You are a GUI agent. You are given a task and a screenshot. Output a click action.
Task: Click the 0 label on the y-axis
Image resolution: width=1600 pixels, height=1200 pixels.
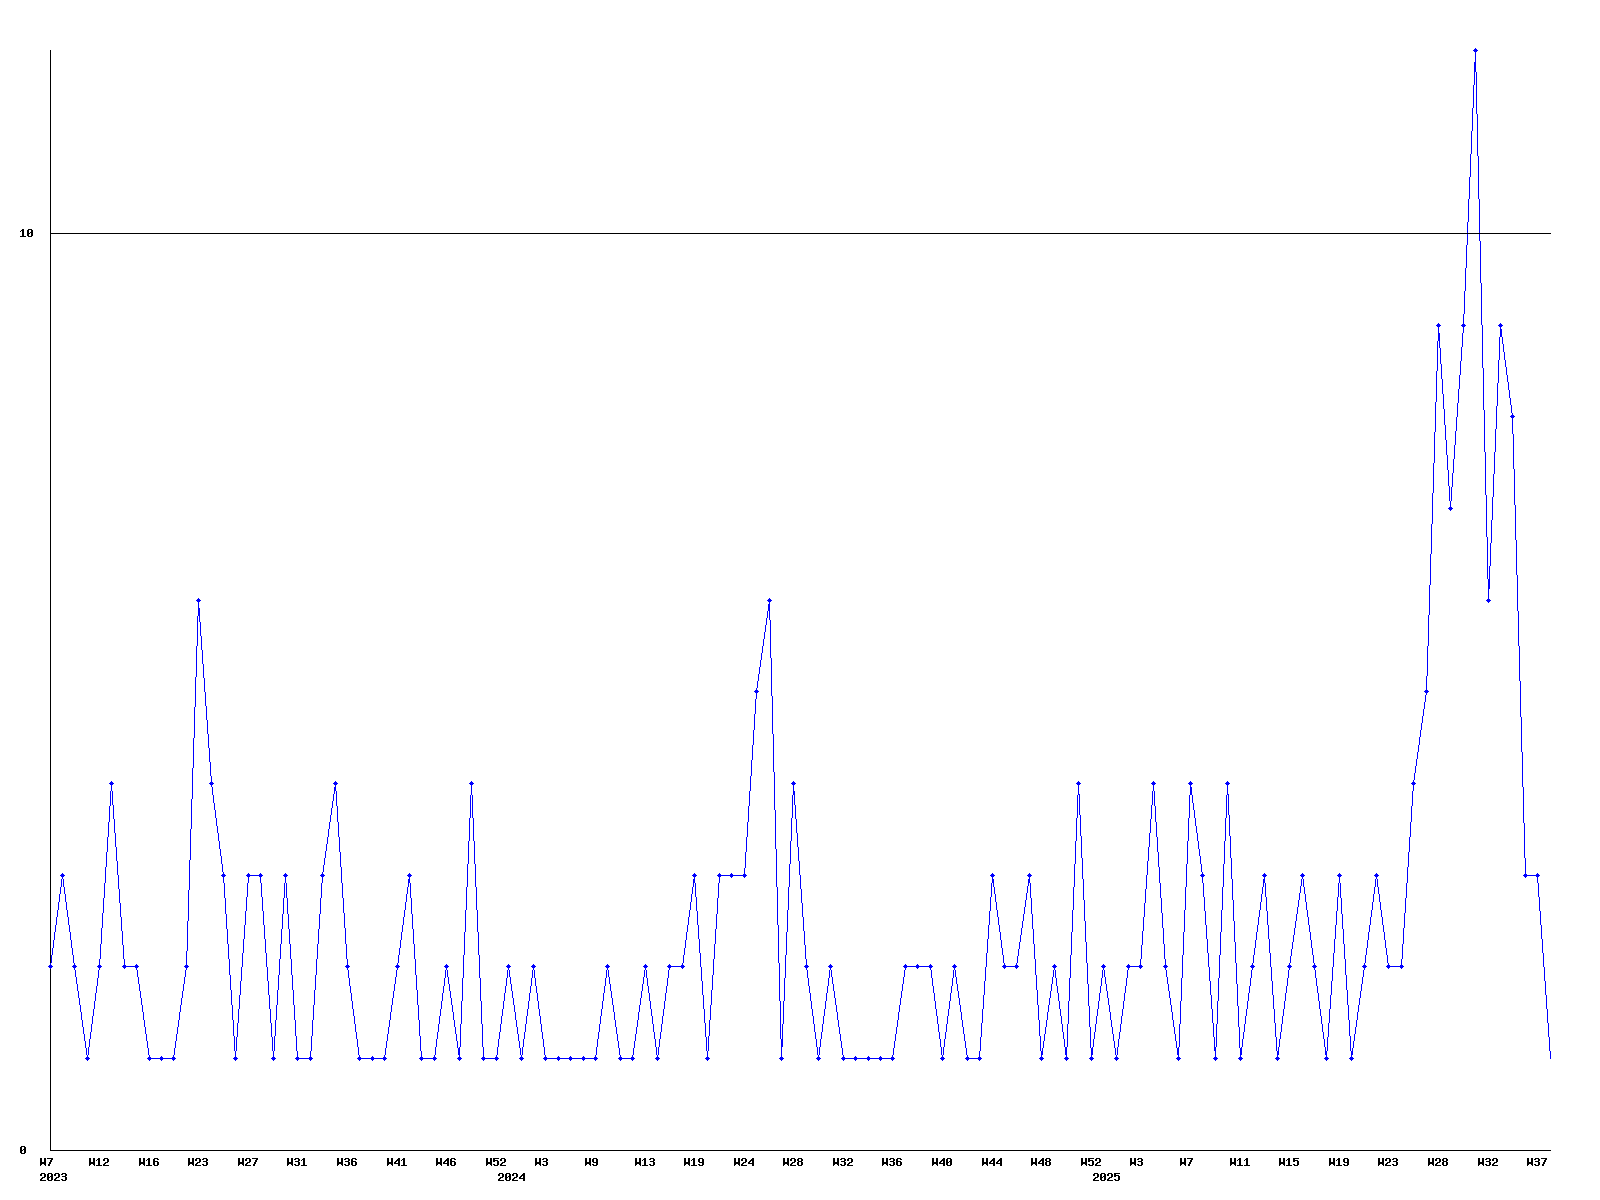(23, 1150)
